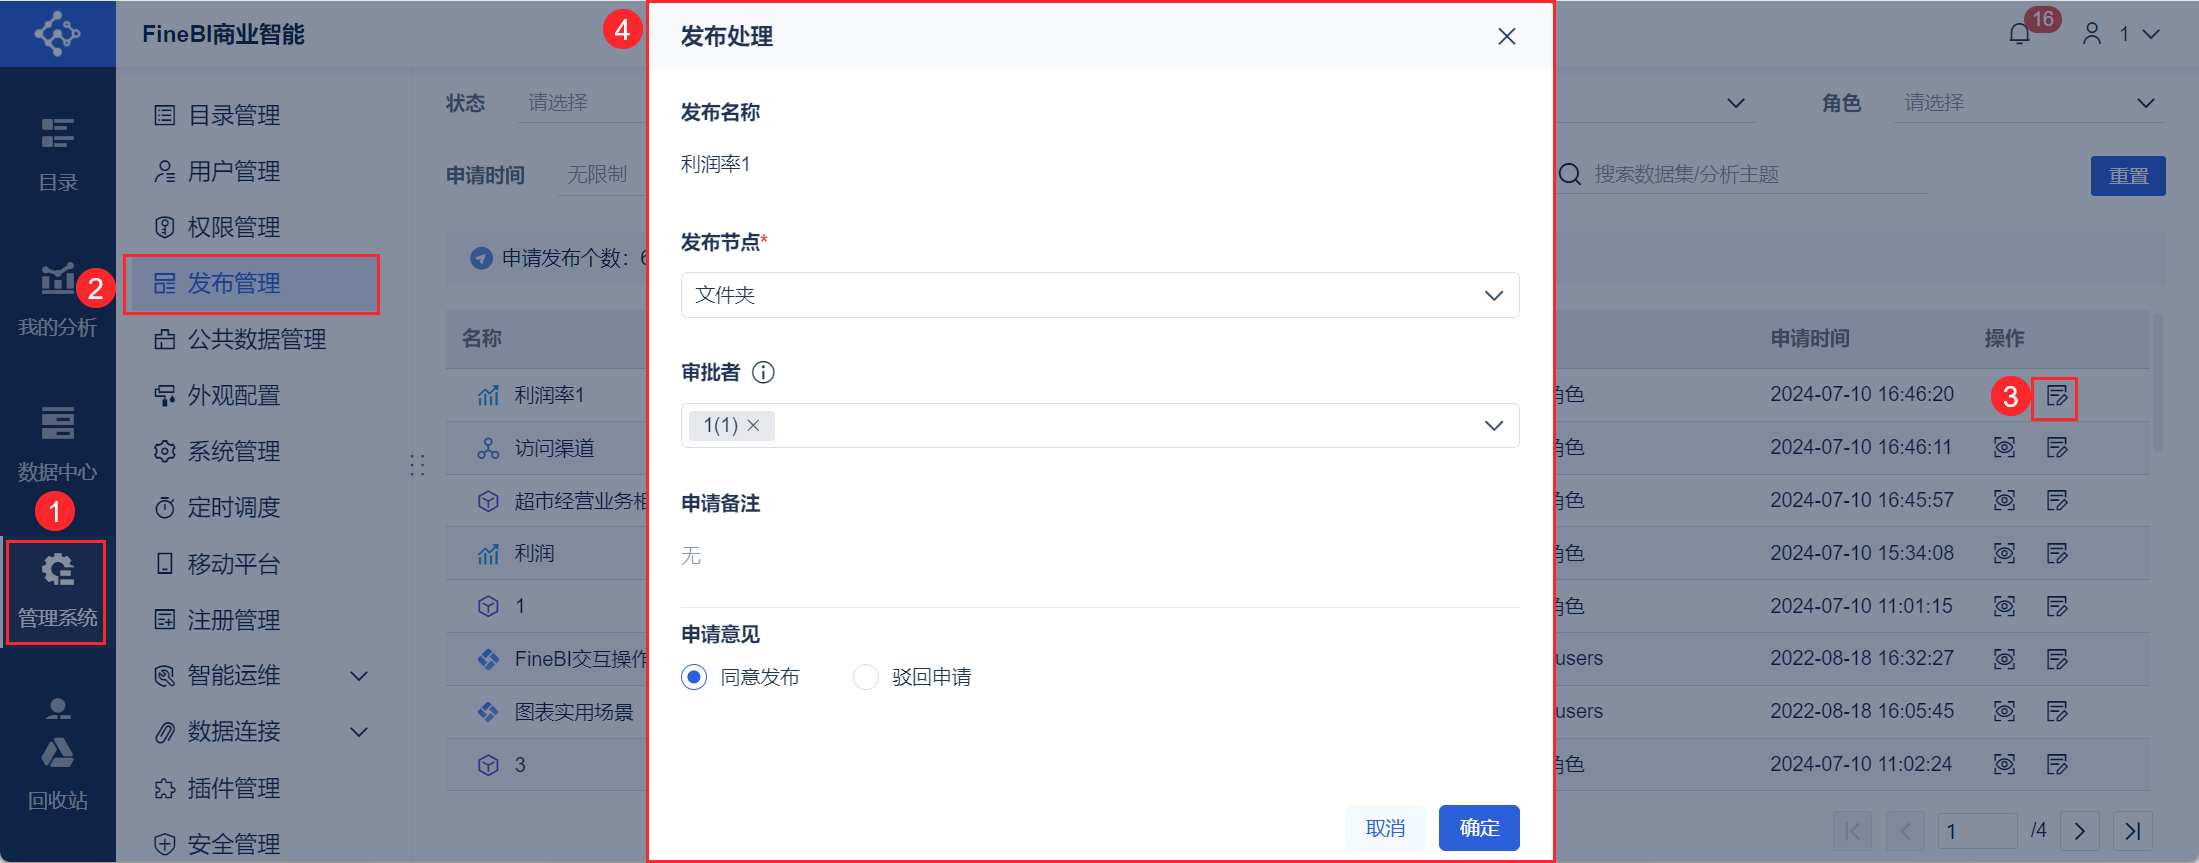Expand the 审批者 dropdown arrow
Image resolution: width=2199 pixels, height=863 pixels.
coord(1493,426)
